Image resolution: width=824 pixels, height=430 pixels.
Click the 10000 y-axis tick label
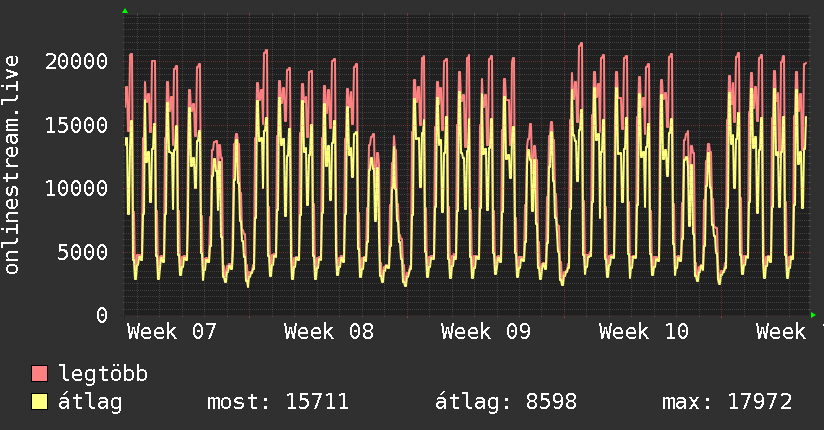coord(78,188)
